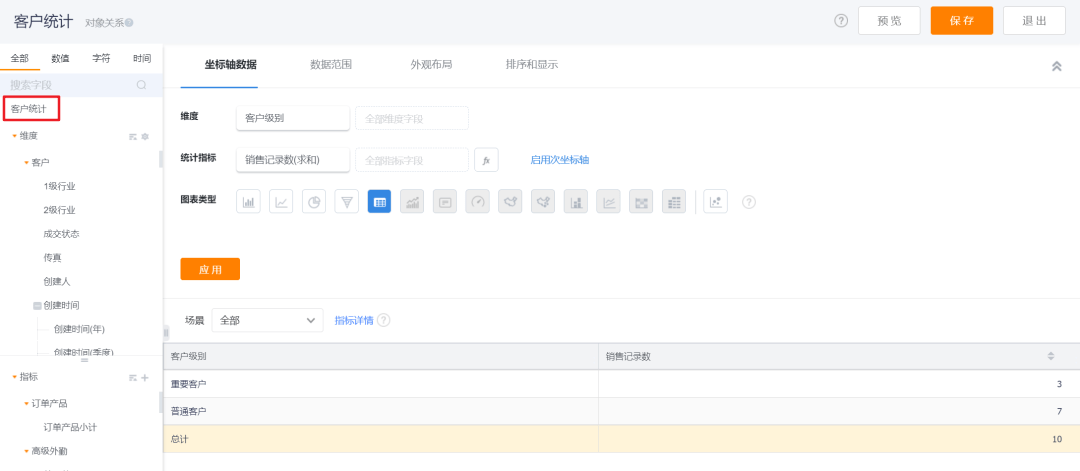Viewport: 1080px width, 471px height.
Task: Sort the 销售记录数 column
Action: (1051, 356)
